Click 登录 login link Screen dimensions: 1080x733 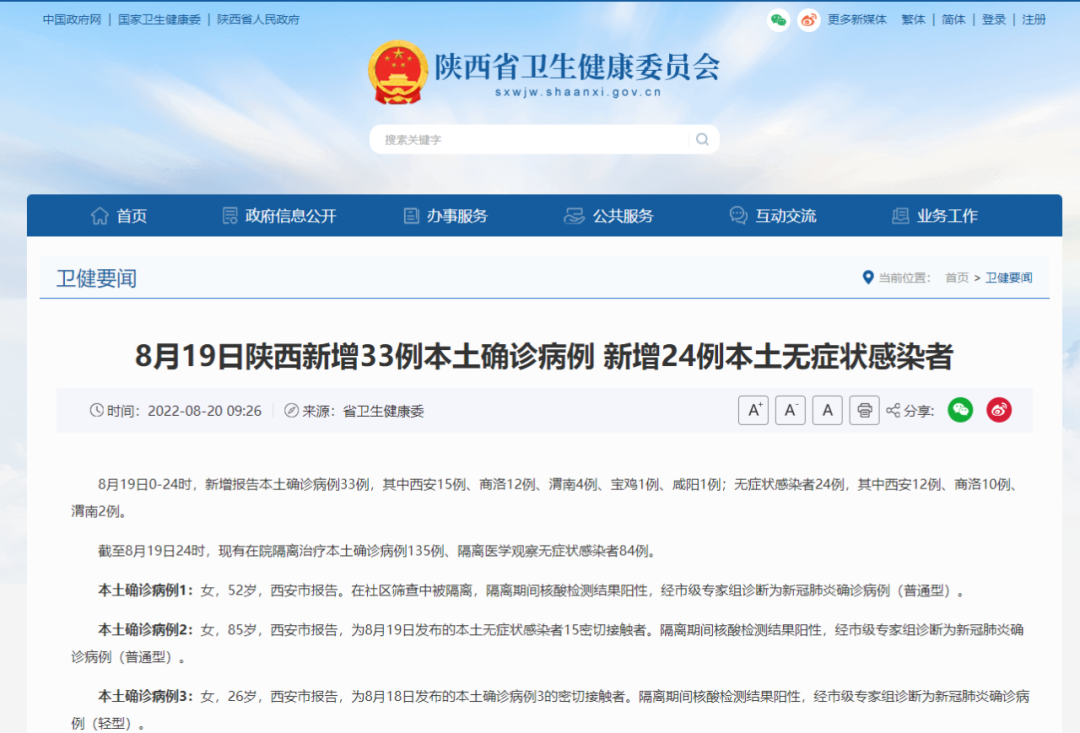tap(994, 19)
